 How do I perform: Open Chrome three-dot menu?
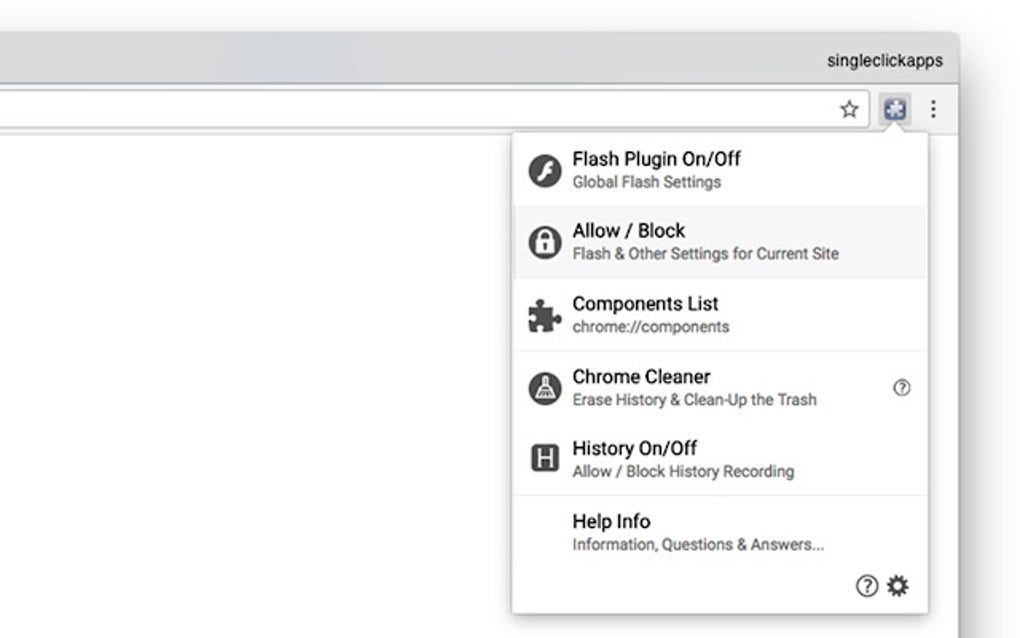click(933, 109)
